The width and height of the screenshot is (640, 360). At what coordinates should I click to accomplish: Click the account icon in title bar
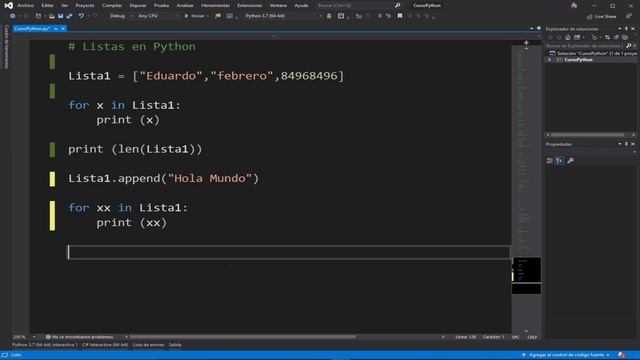pos(574,5)
